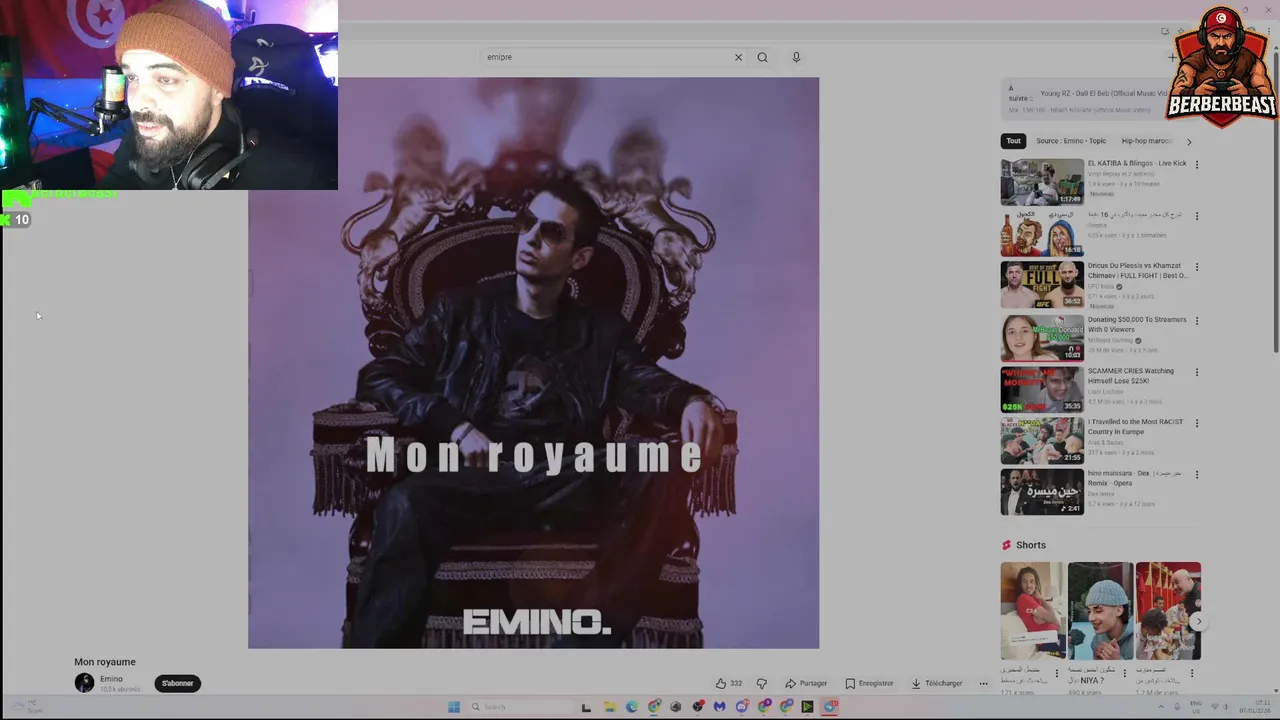Viewport: 1280px width, 720px height.
Task: Open the Windows Start button
Action: 453,707
